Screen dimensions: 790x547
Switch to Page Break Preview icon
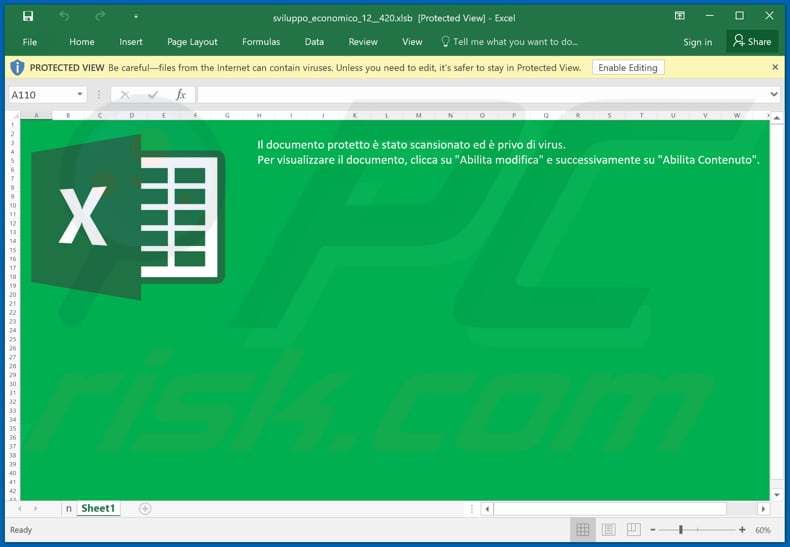coord(634,529)
